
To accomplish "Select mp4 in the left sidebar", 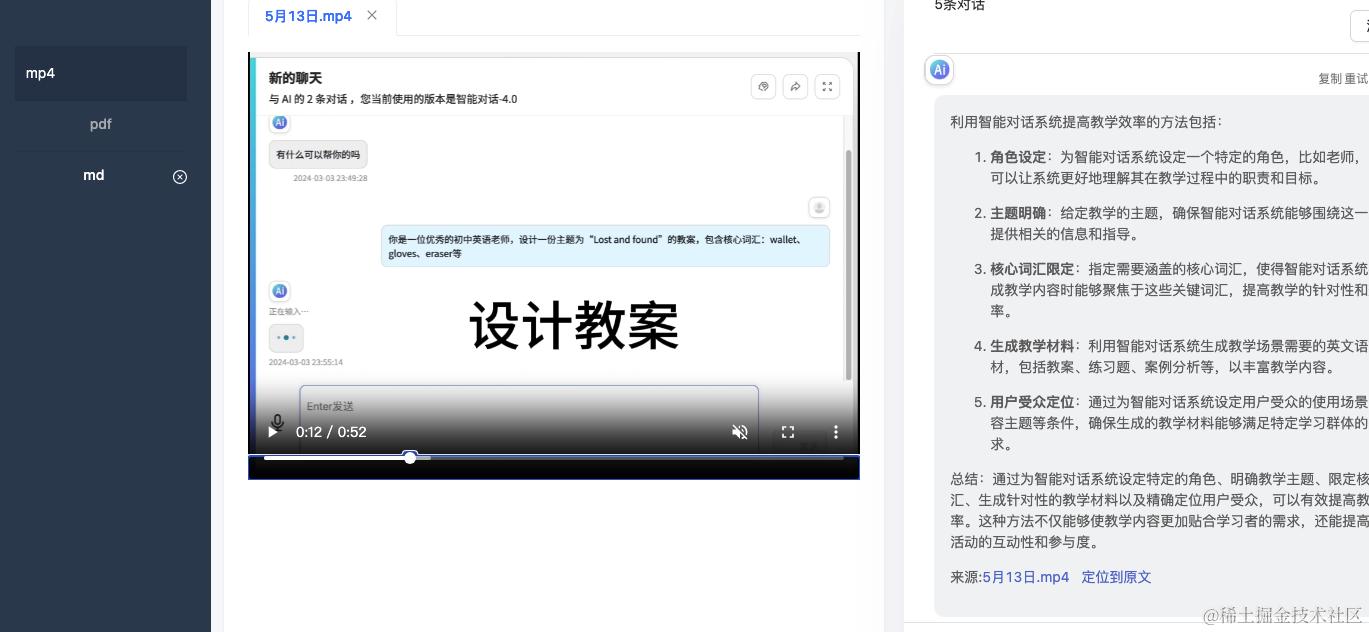I will coord(40,73).
